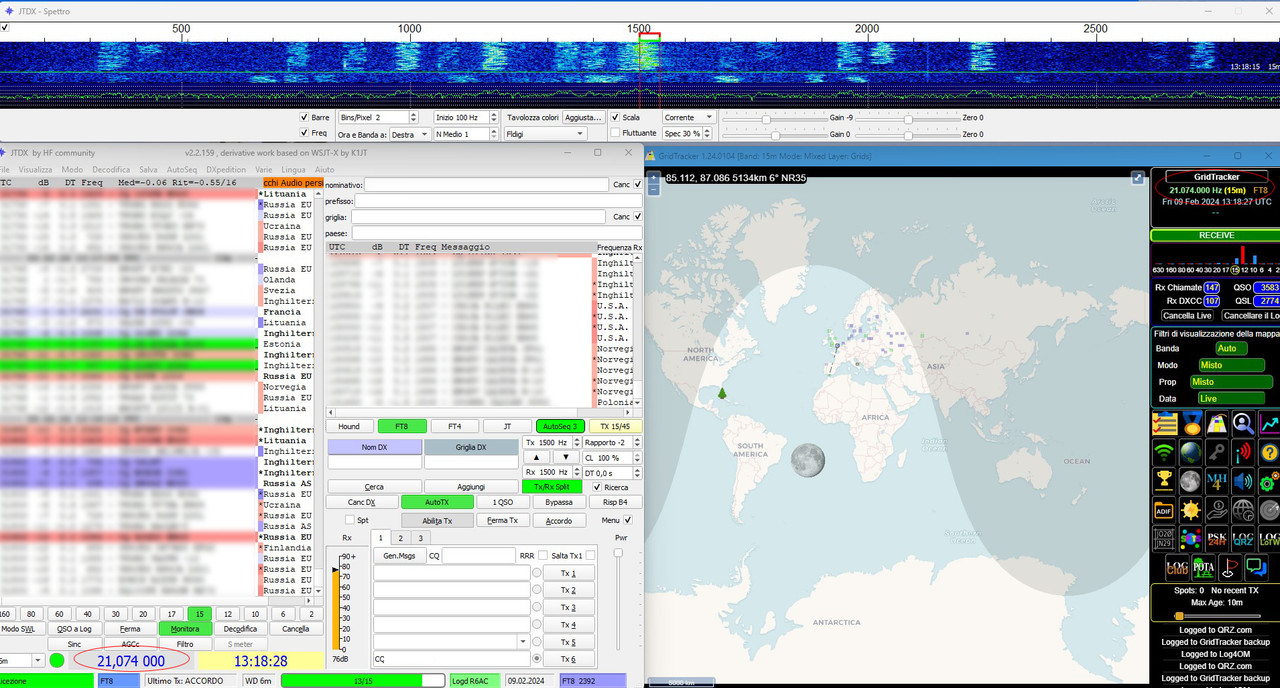
Task: Toggle the Freq checkbox in Spettro window
Action: pos(304,133)
